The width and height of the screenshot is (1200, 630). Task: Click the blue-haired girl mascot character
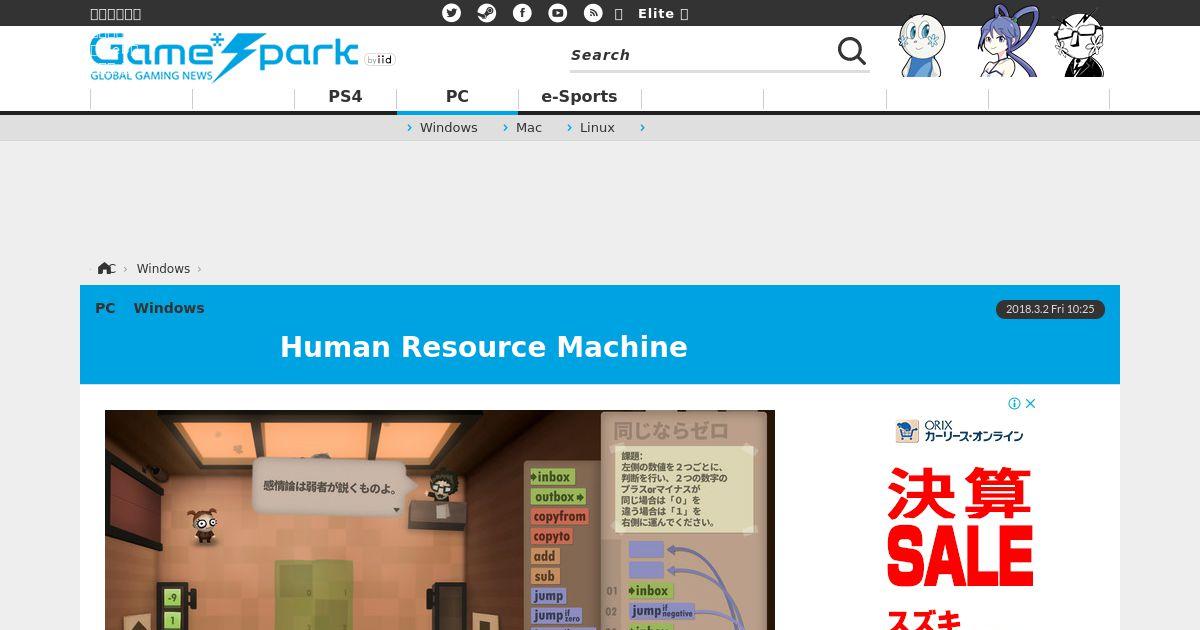[x=1007, y=42]
